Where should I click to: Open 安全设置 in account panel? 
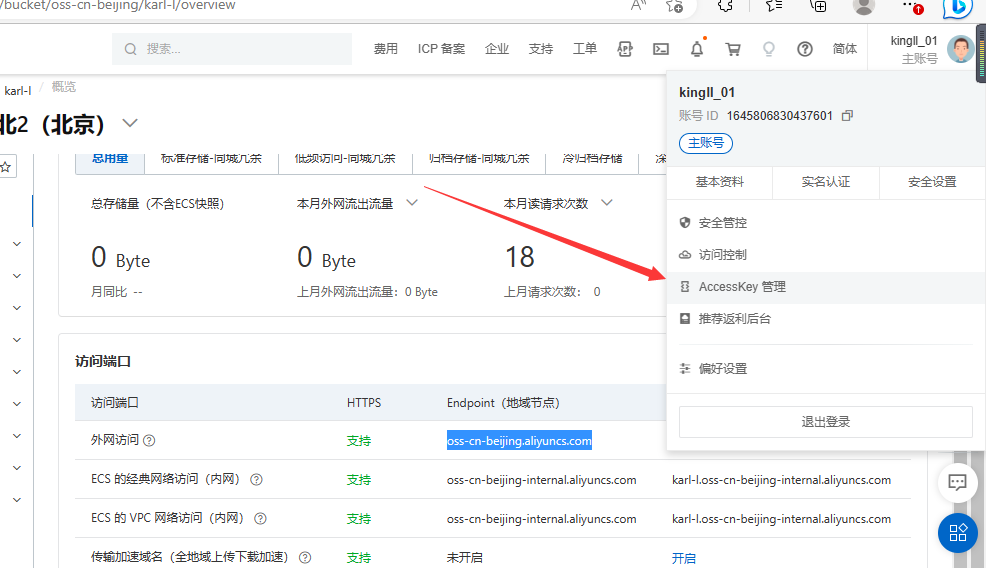click(932, 182)
